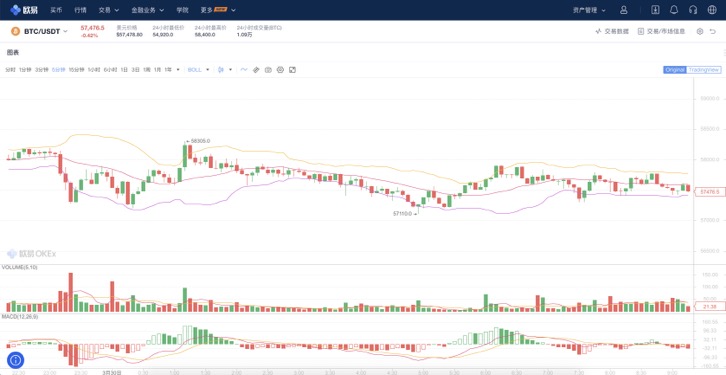
Task: Open the 学院 menu item
Action: (x=182, y=10)
